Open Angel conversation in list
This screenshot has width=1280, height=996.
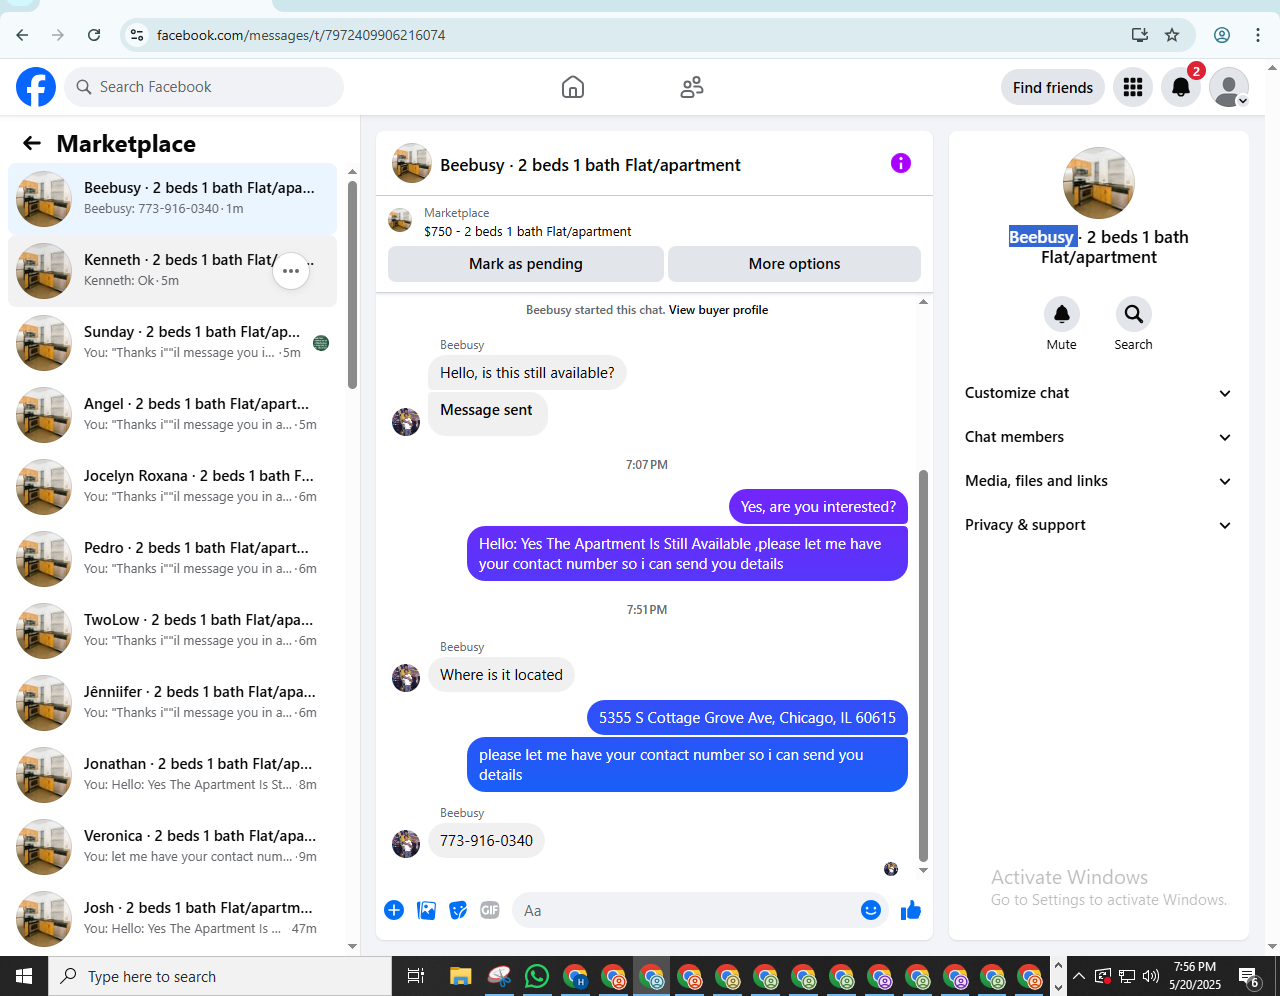[x=172, y=415]
